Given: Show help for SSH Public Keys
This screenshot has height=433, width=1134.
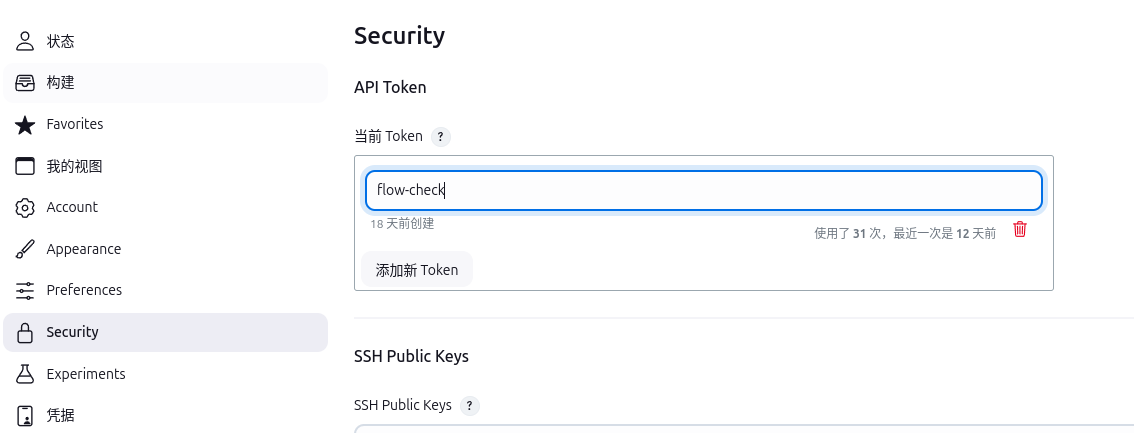Looking at the screenshot, I should point(470,405).
